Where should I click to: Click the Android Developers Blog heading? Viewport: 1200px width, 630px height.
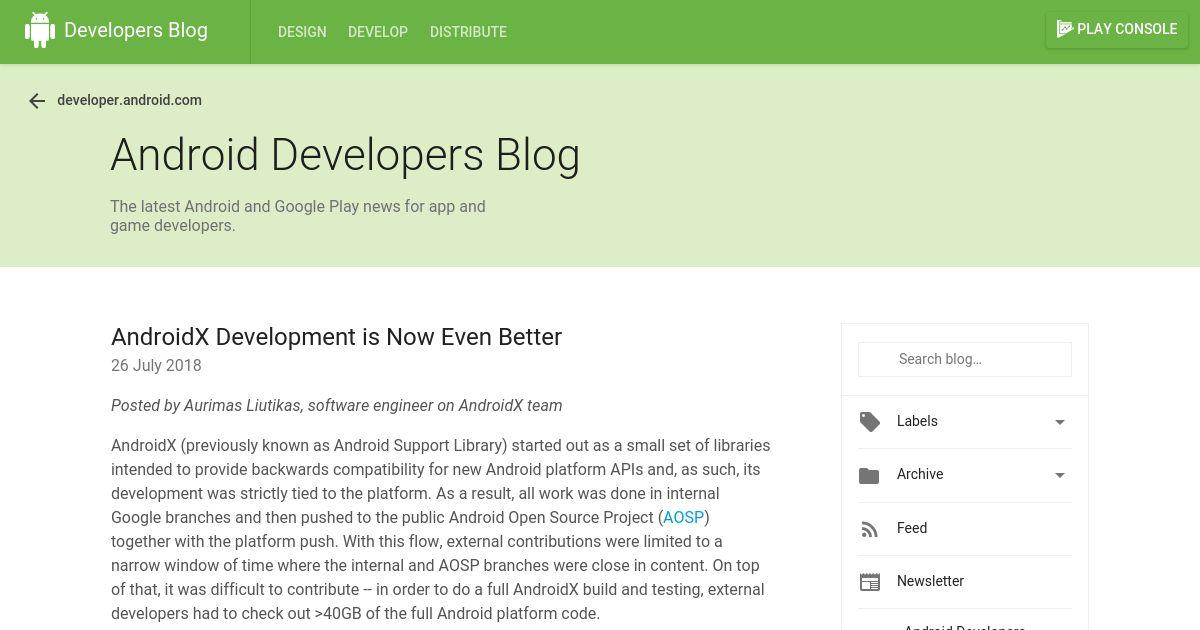(x=345, y=155)
